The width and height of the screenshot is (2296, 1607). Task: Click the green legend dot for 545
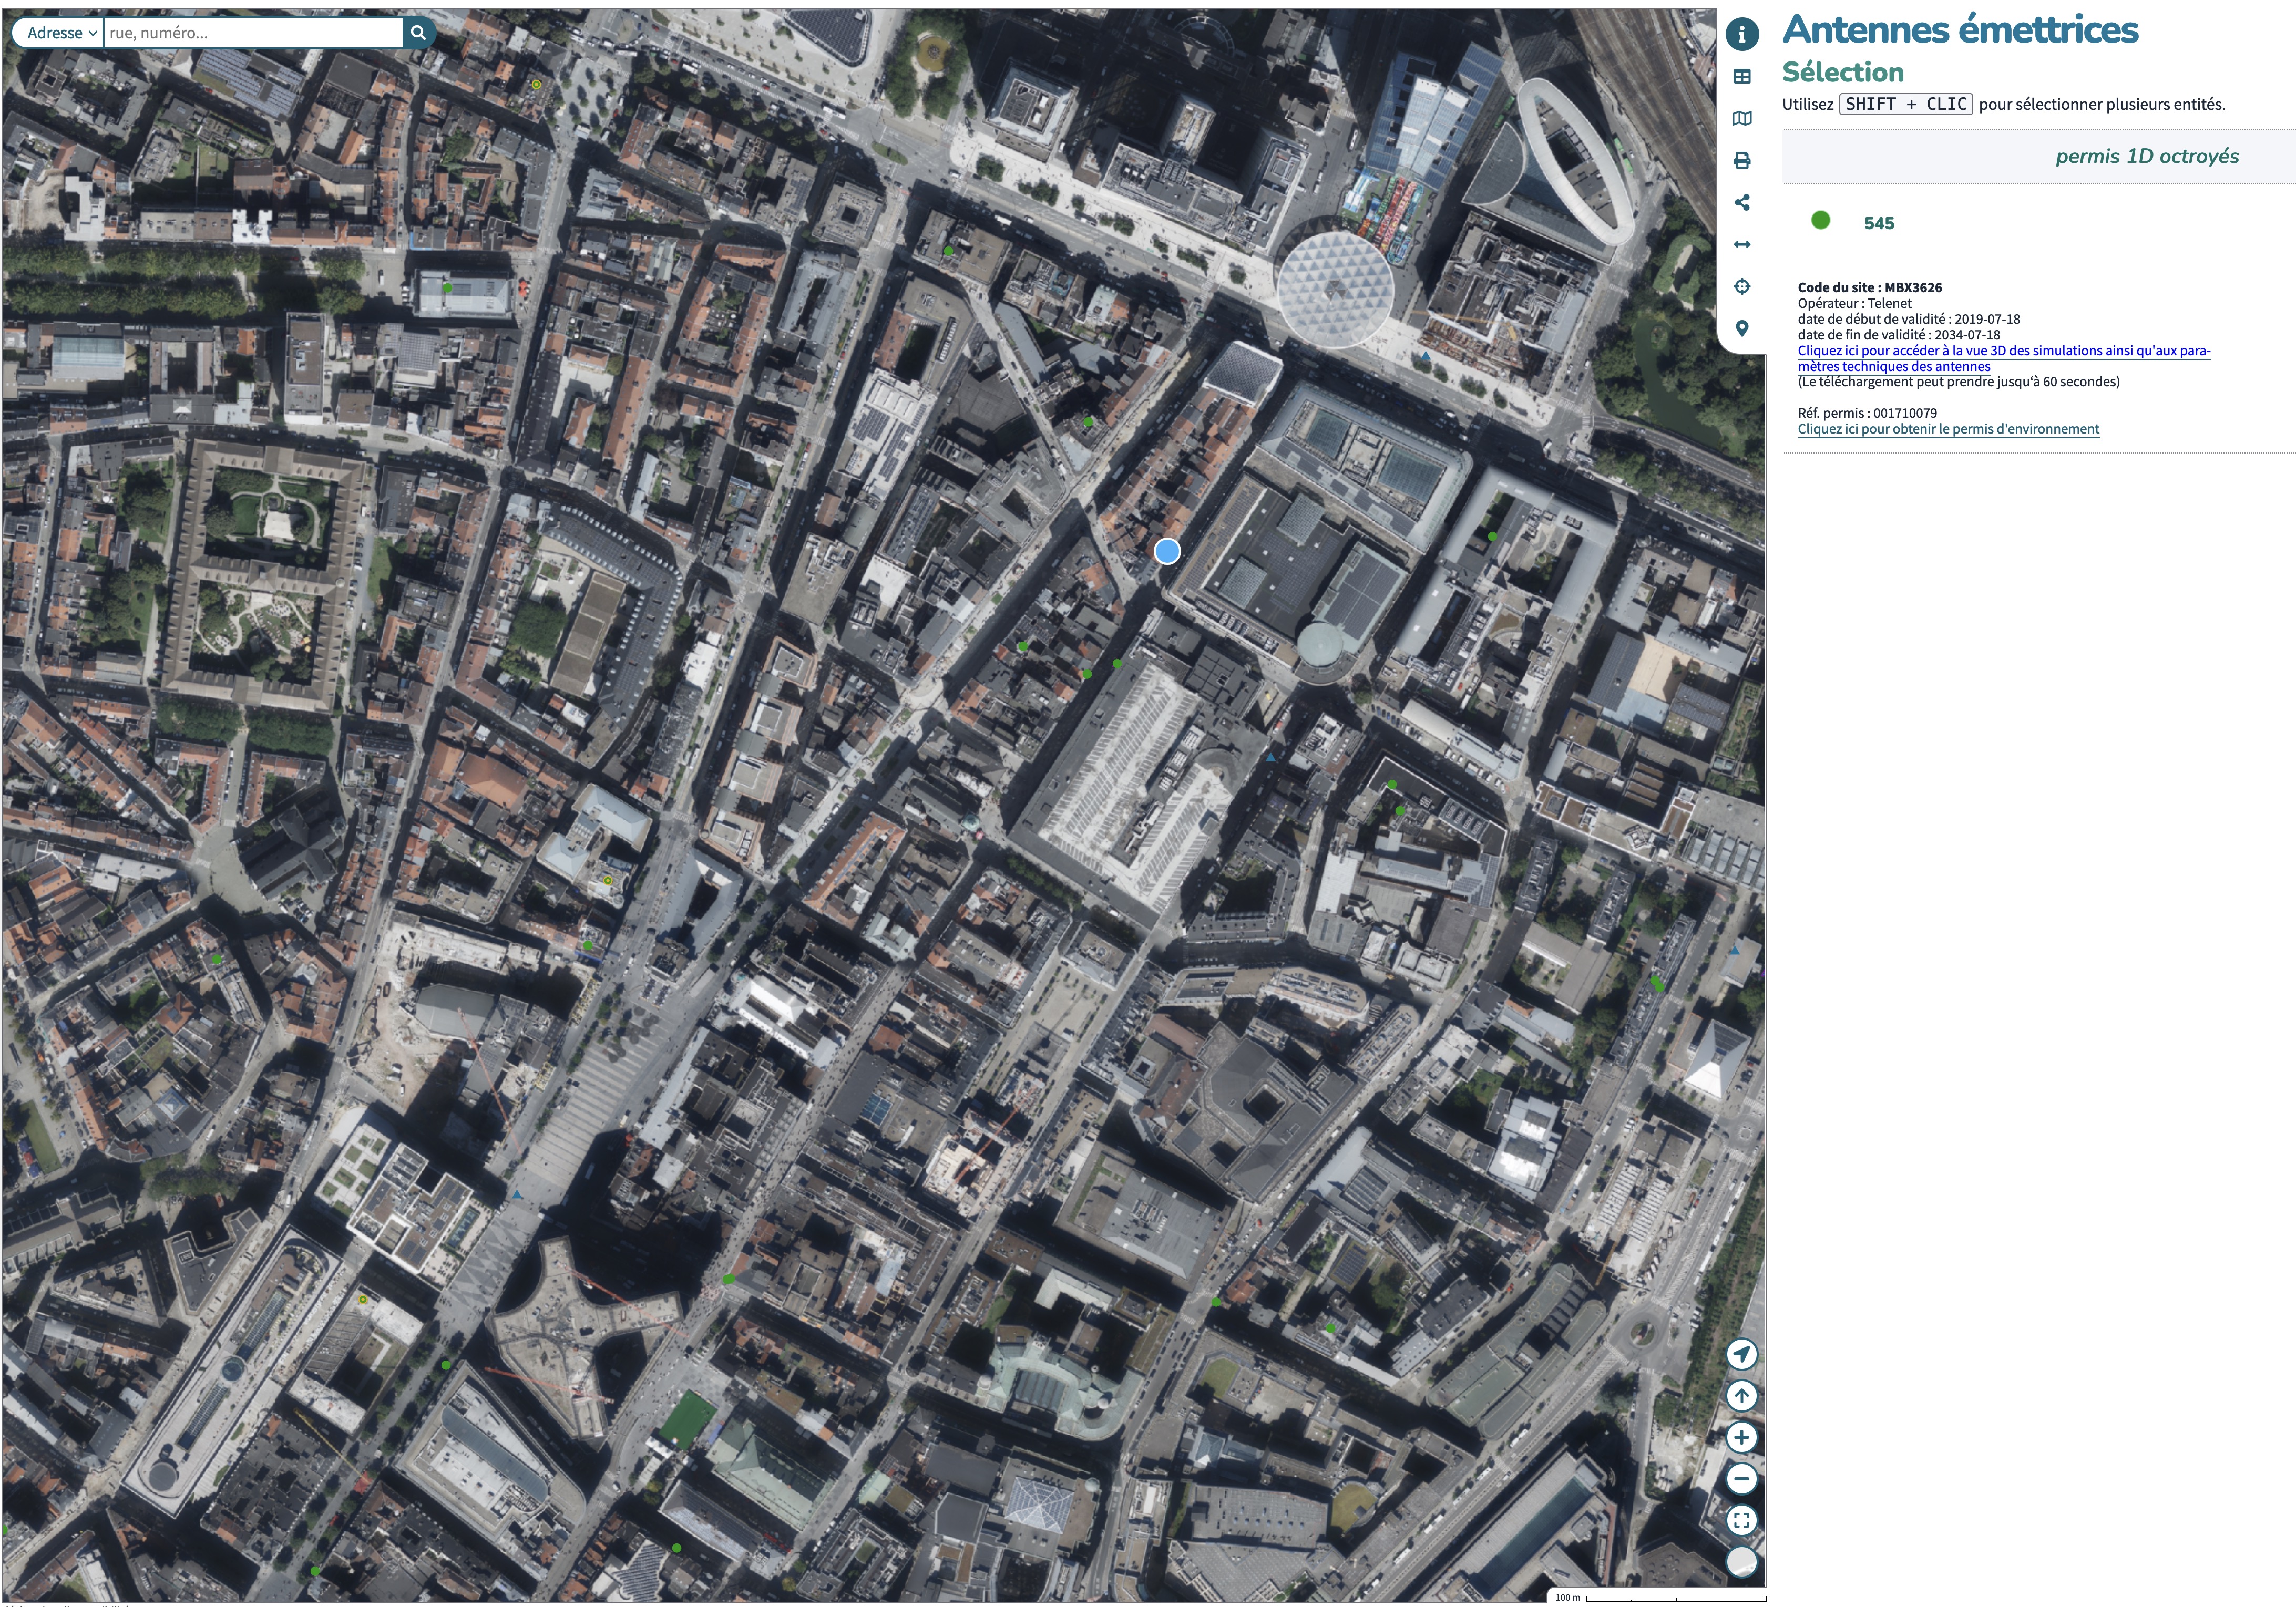point(1821,220)
